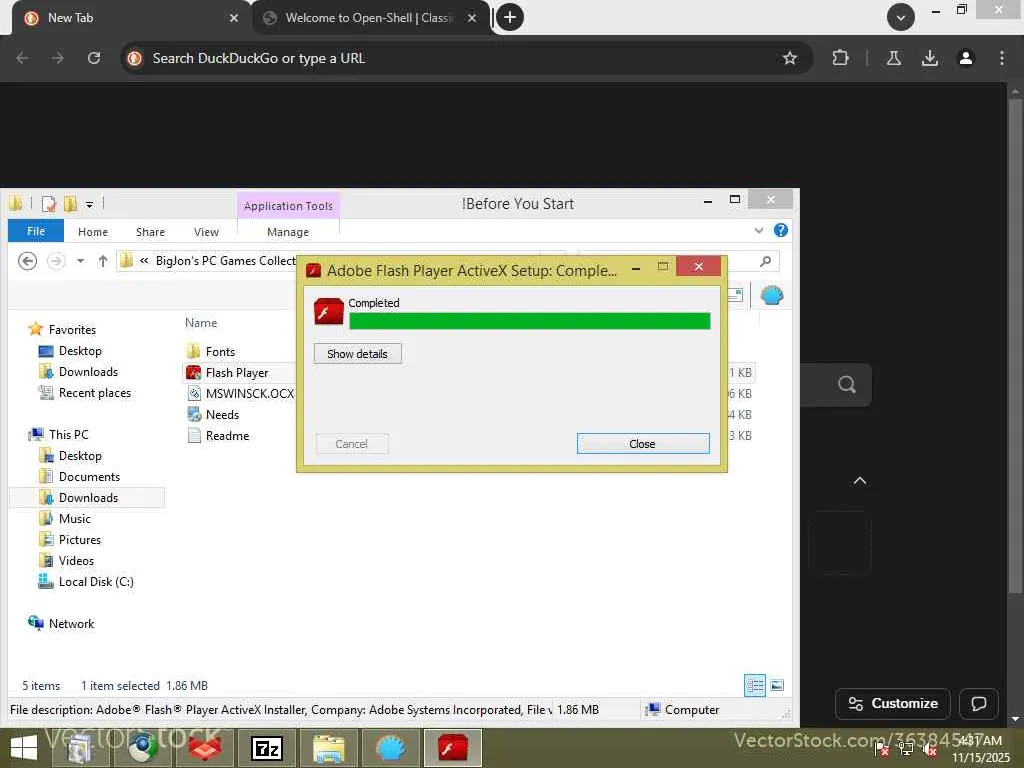Select Downloads under Favorites

(x=88, y=372)
